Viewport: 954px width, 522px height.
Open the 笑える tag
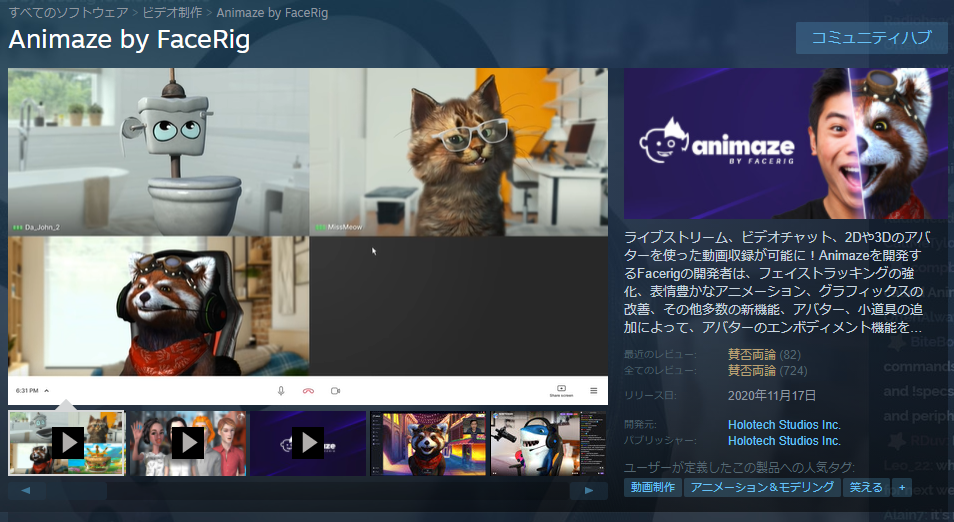coord(866,487)
